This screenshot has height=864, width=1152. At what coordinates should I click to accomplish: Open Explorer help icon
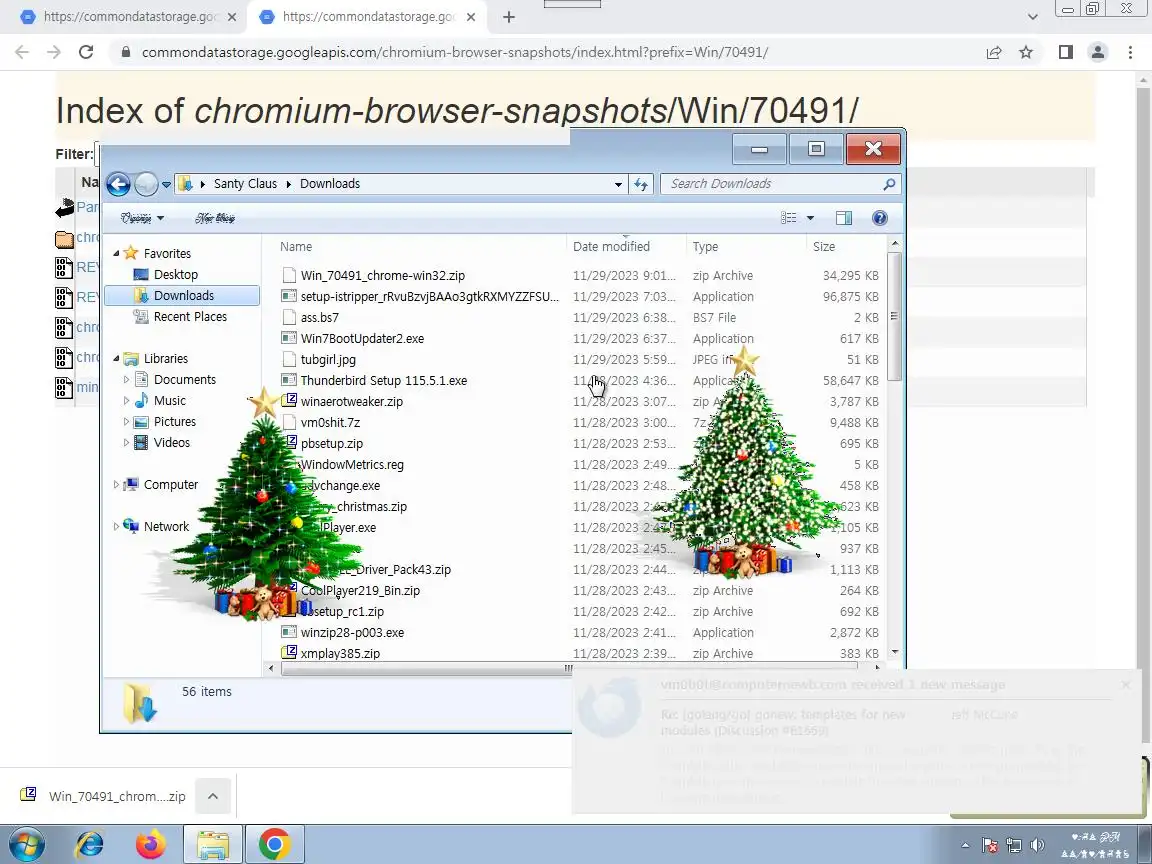879,217
